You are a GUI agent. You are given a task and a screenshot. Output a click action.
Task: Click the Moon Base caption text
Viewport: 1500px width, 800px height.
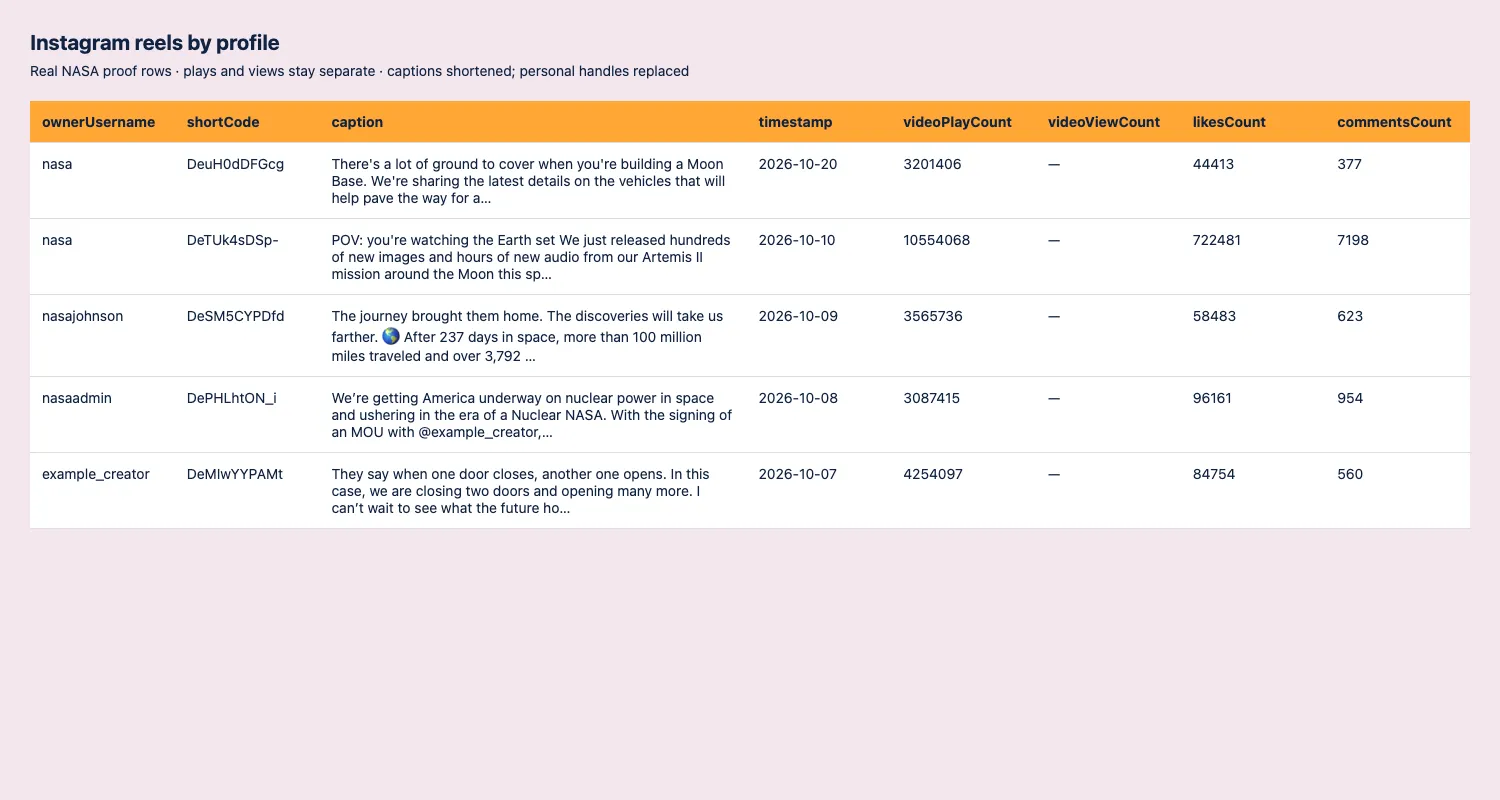533,181
